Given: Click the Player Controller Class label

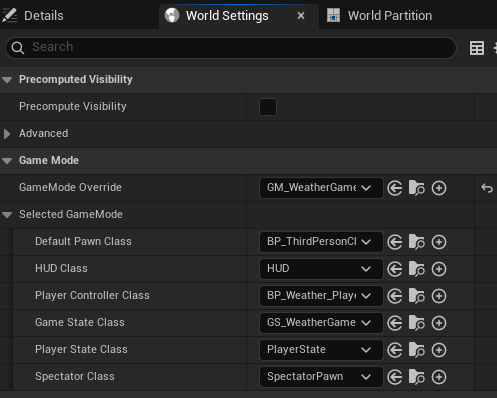Looking at the screenshot, I should [x=92, y=295].
